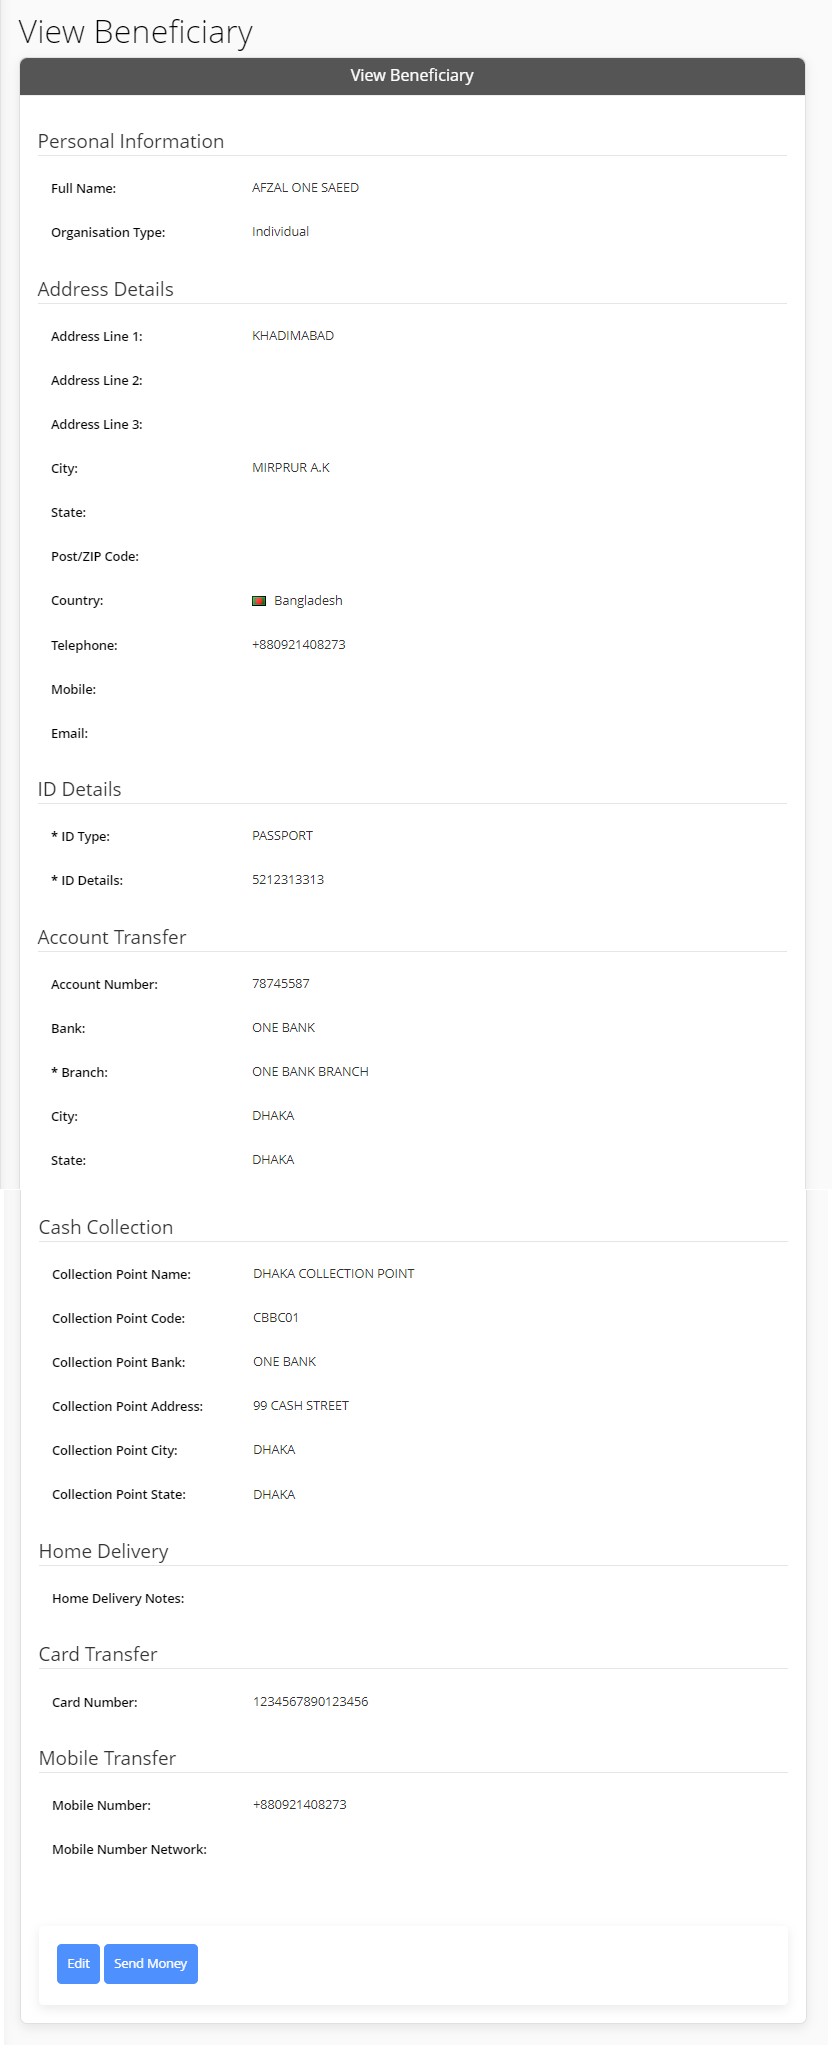Click the Personal Information section heading
Image resolution: width=832 pixels, height=2050 pixels.
[x=131, y=141]
